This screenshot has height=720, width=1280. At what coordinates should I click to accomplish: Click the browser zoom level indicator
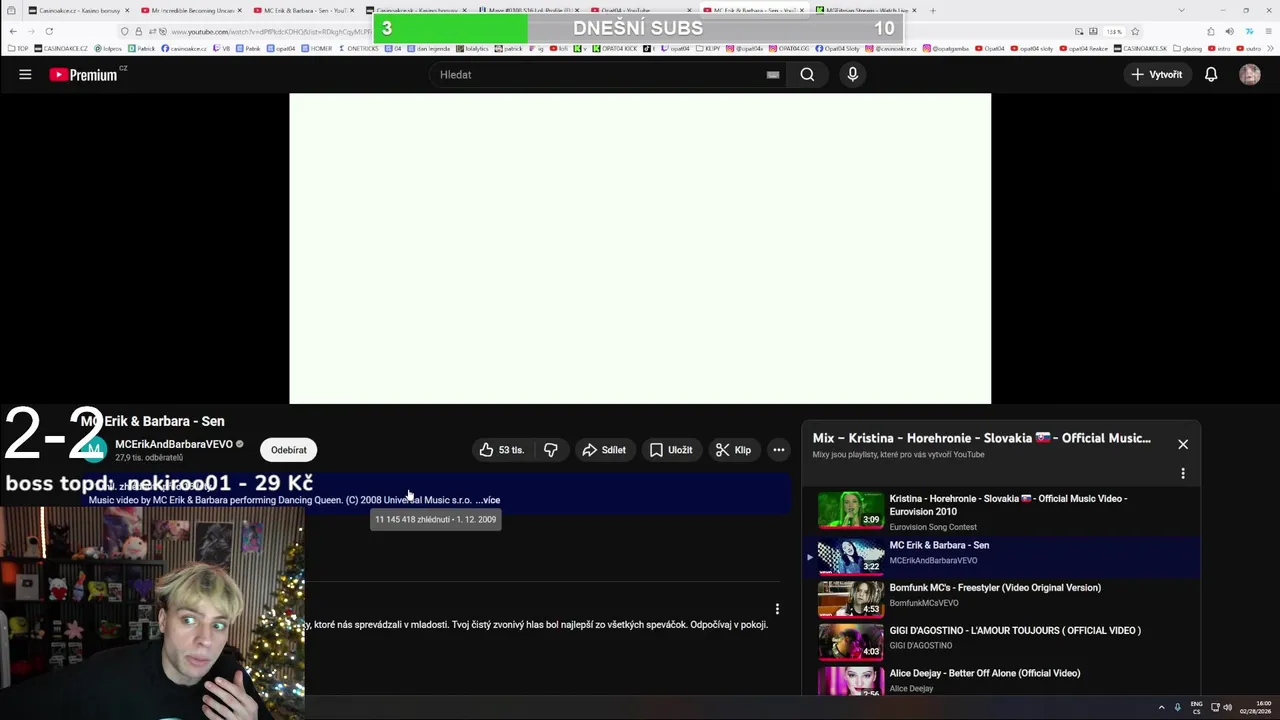(1114, 31)
